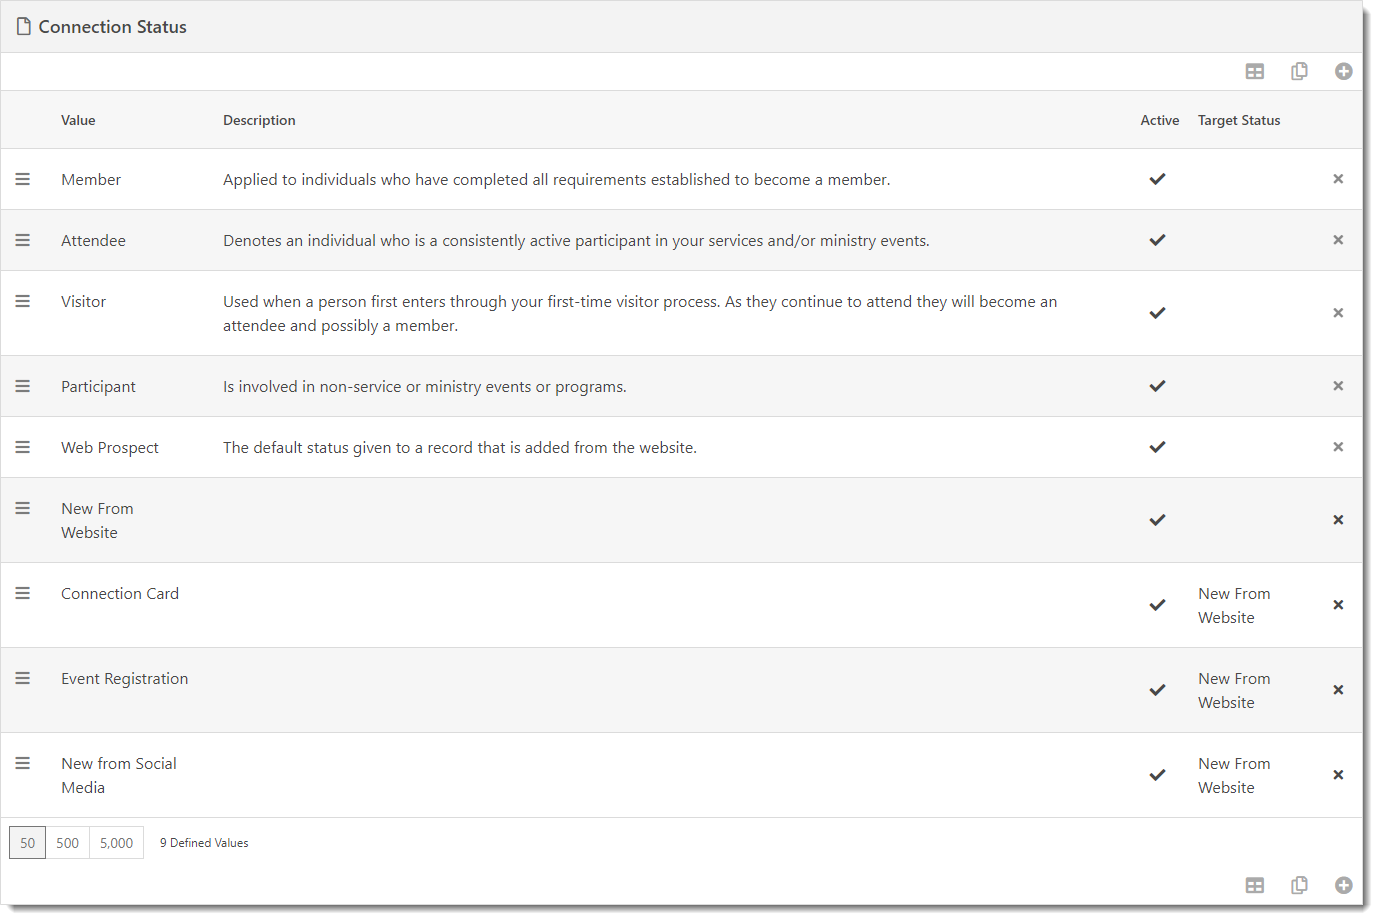Viewport: 1378px width, 920px height.
Task: Delete the Attendee value
Action: 1338,240
